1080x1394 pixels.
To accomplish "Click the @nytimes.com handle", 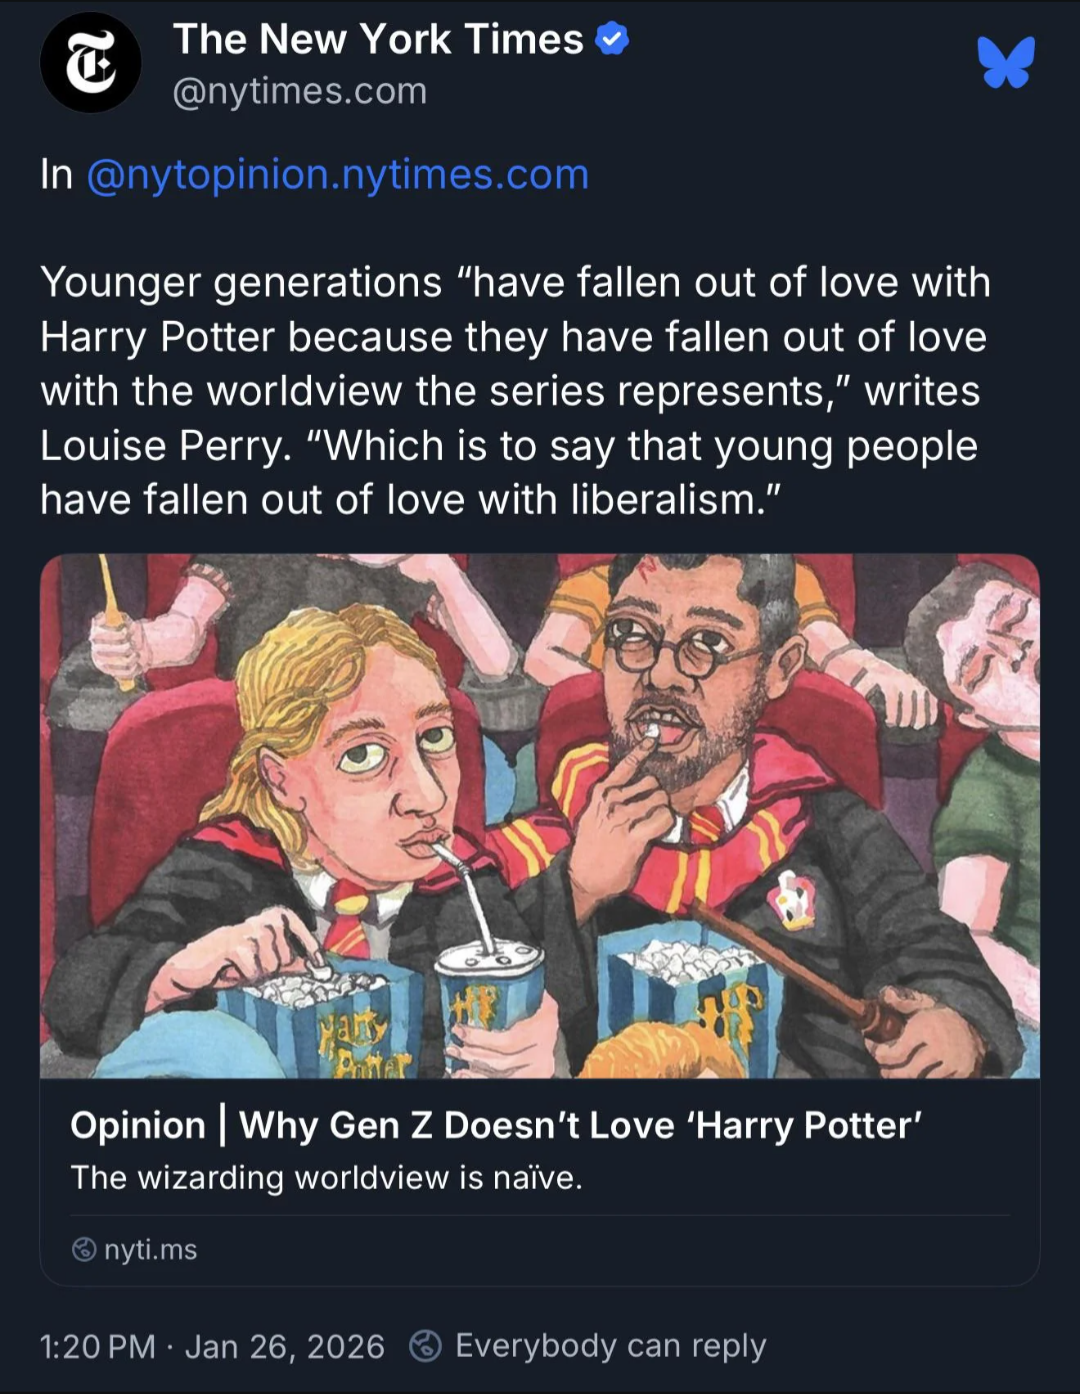I will click(300, 91).
